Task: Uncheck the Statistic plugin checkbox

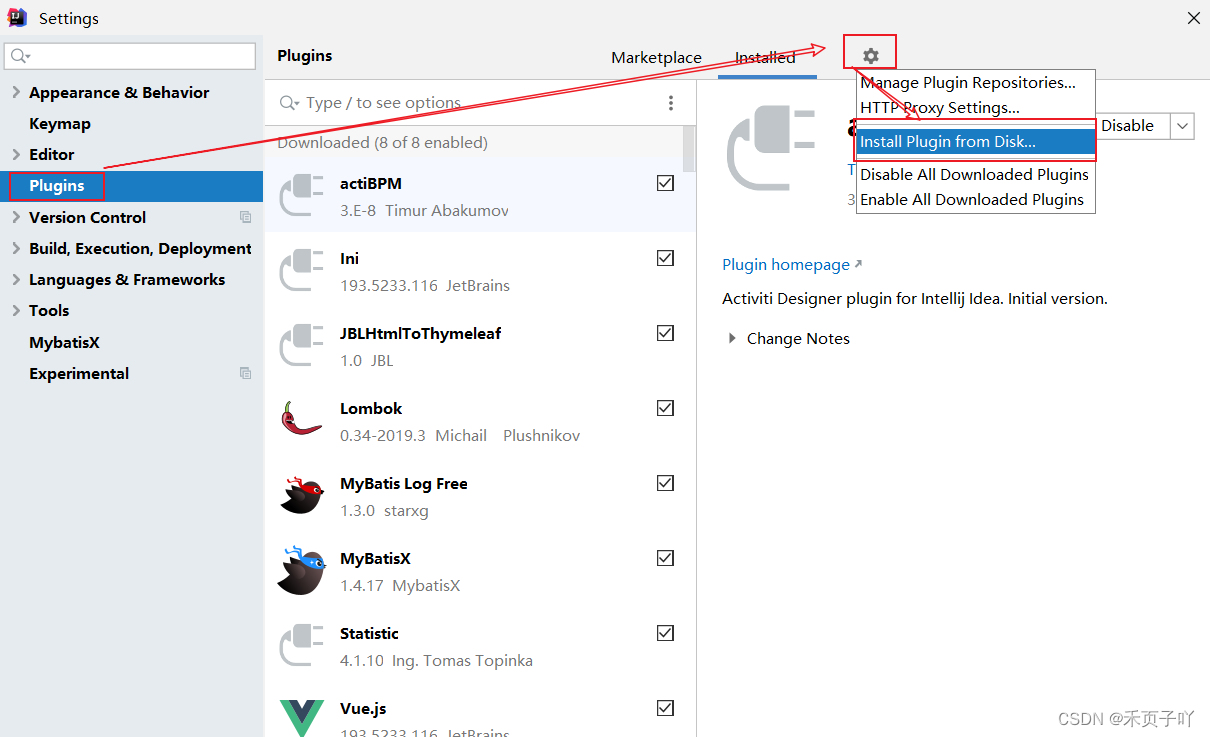Action: coord(665,633)
